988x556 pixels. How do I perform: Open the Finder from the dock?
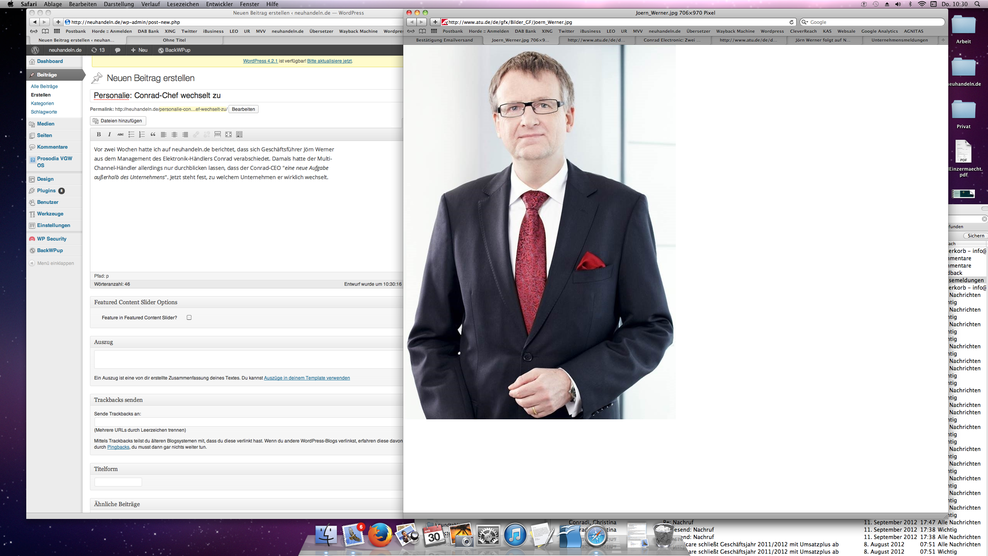click(x=326, y=535)
